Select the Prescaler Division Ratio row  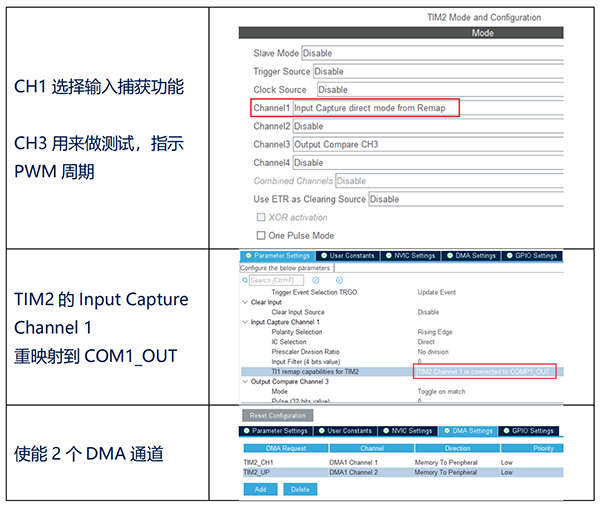tap(402, 352)
